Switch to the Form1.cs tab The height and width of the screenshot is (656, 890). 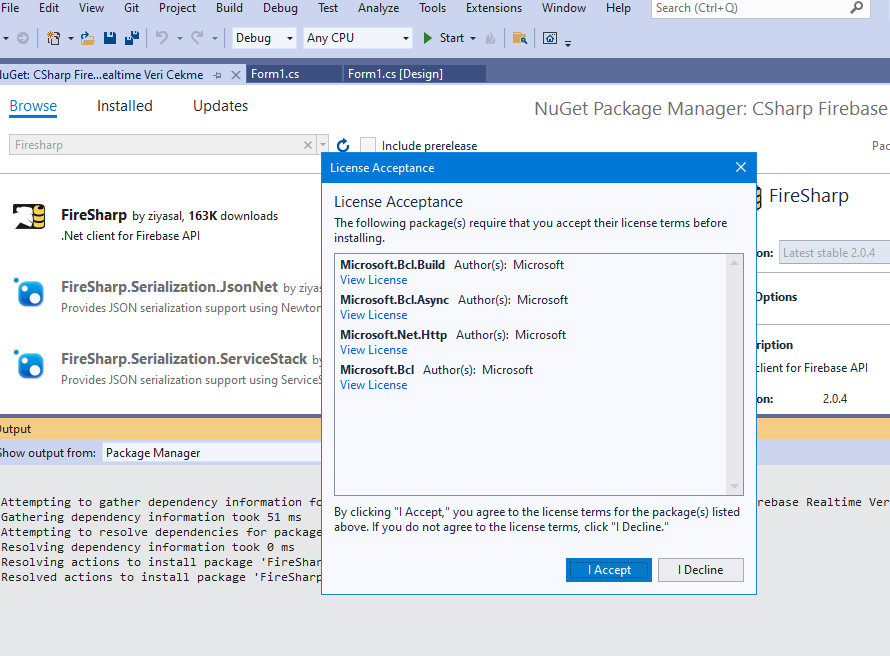[x=294, y=74]
